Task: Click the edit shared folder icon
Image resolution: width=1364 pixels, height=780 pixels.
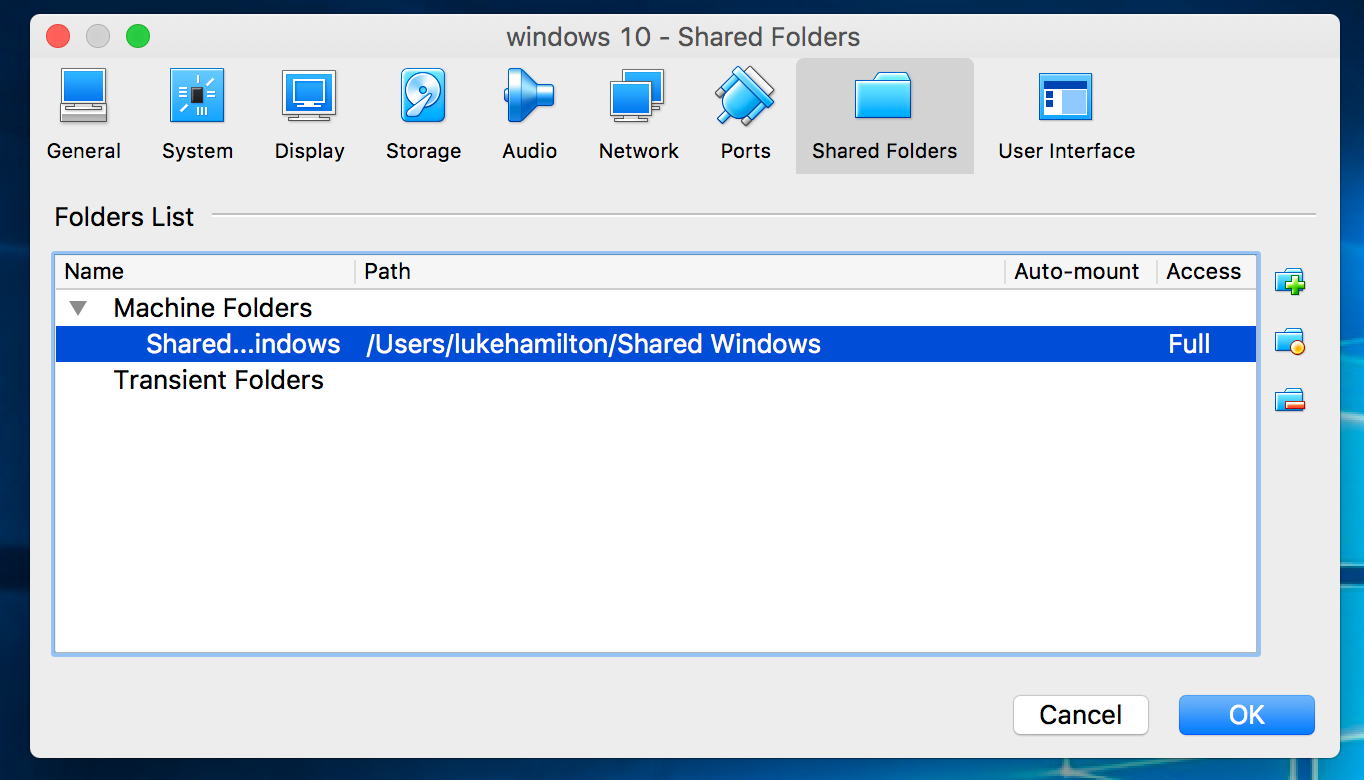Action: click(x=1290, y=342)
